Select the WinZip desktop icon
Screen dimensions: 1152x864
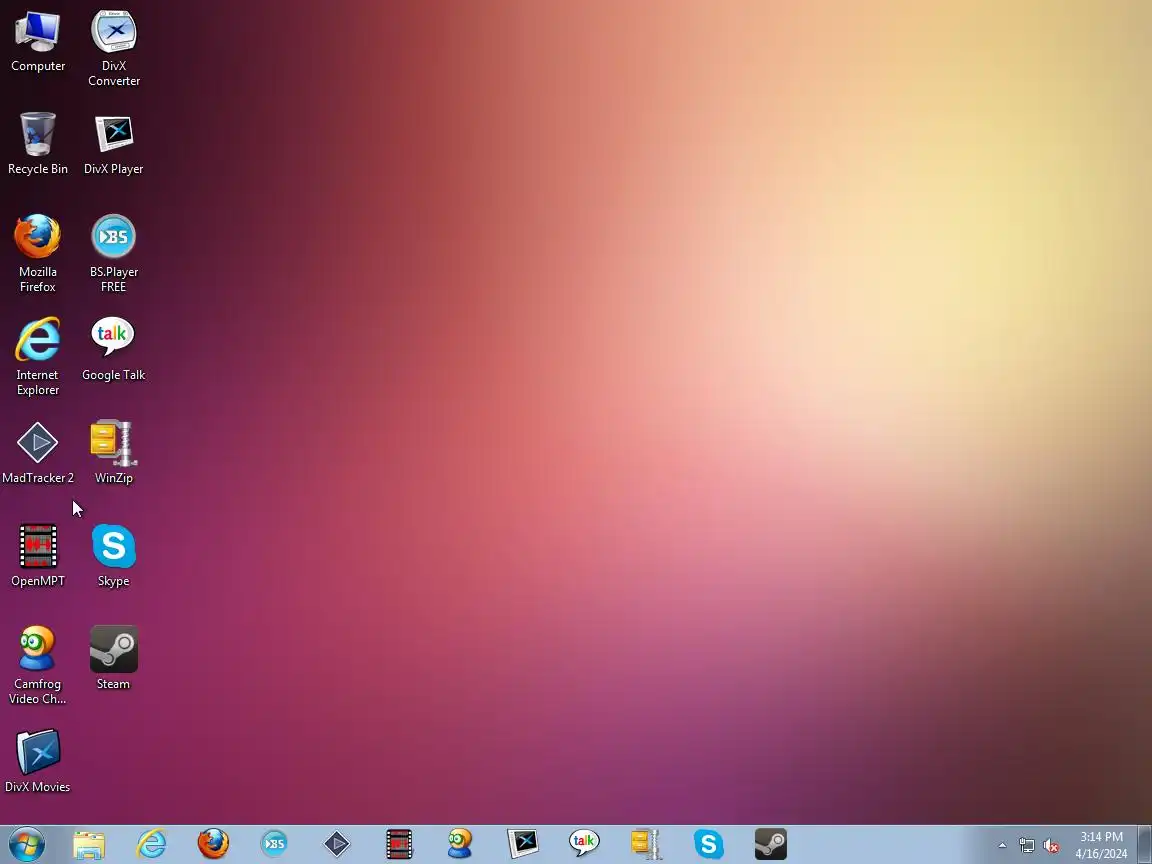pyautogui.click(x=113, y=453)
